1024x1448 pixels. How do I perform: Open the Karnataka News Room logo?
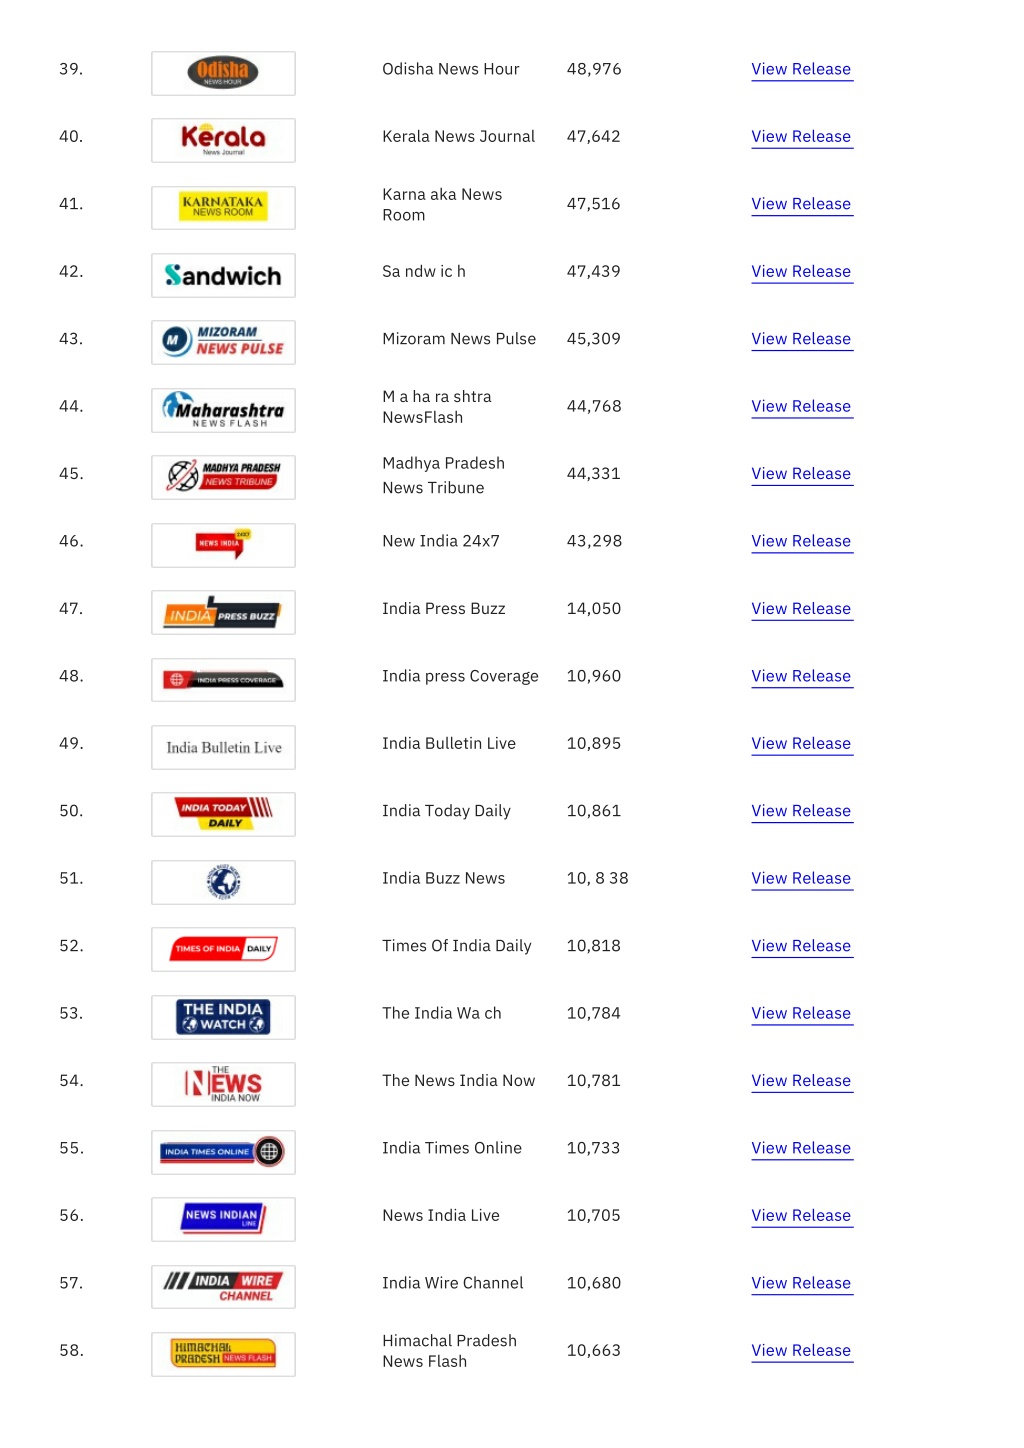coord(223,208)
